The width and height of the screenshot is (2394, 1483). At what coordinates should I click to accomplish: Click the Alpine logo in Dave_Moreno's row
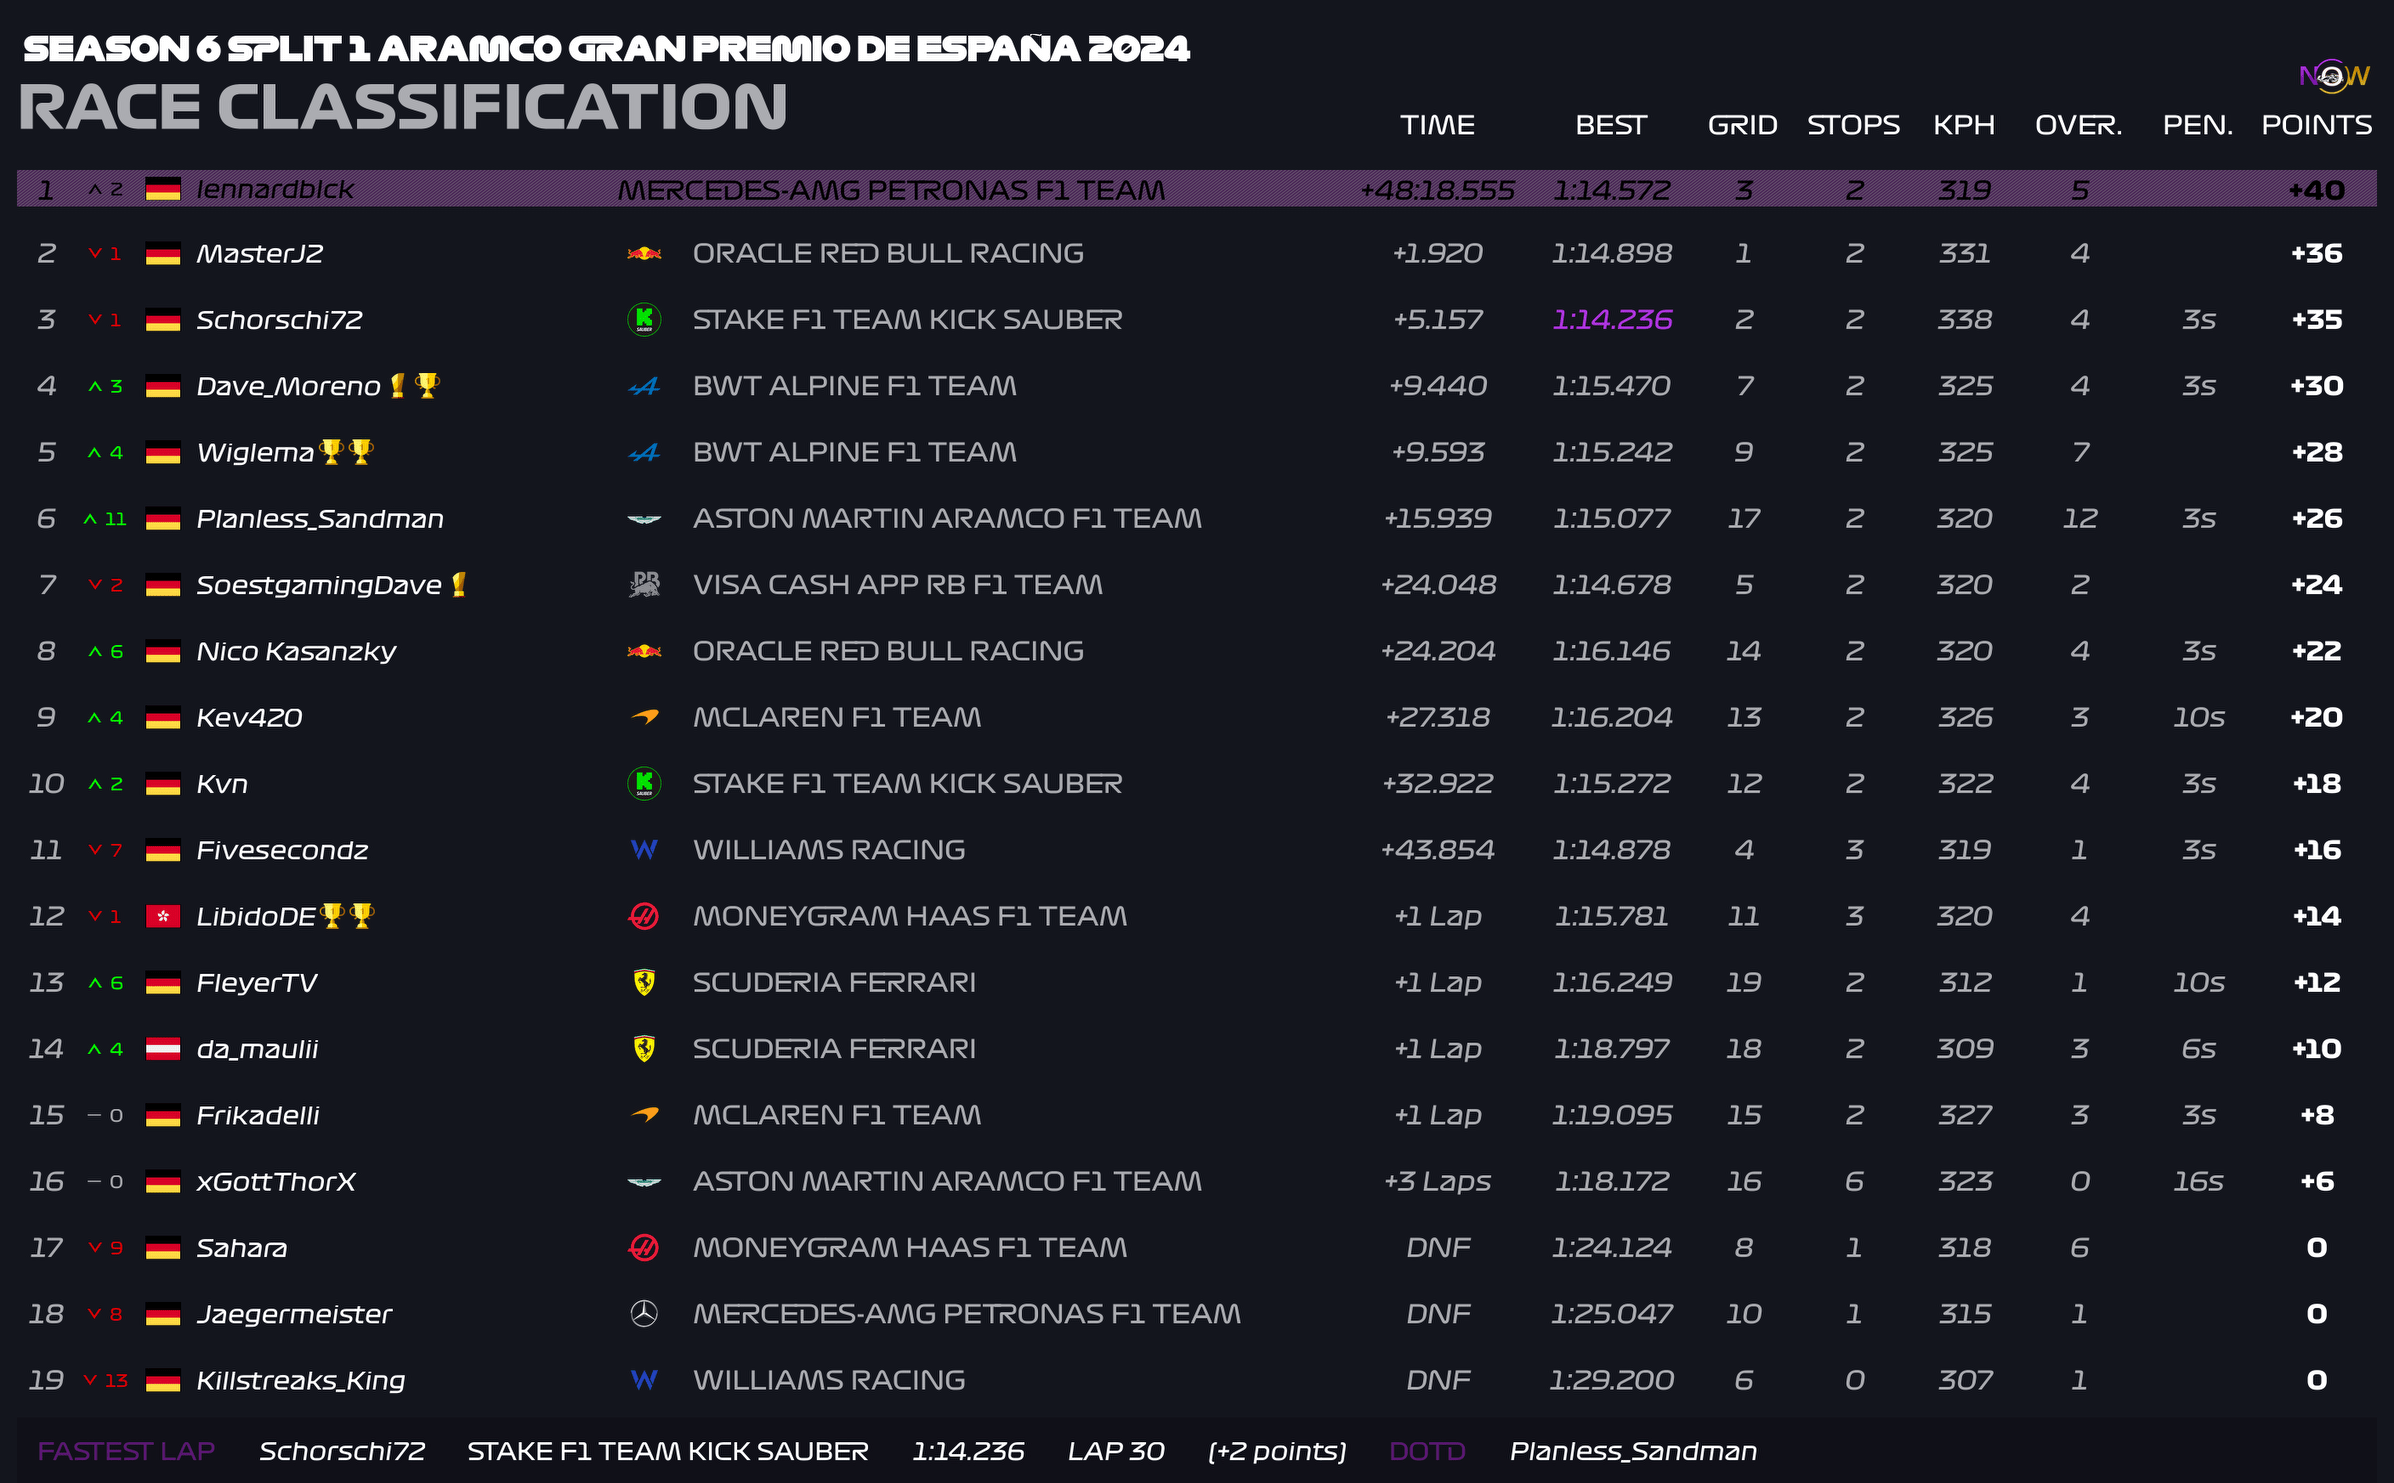(644, 386)
